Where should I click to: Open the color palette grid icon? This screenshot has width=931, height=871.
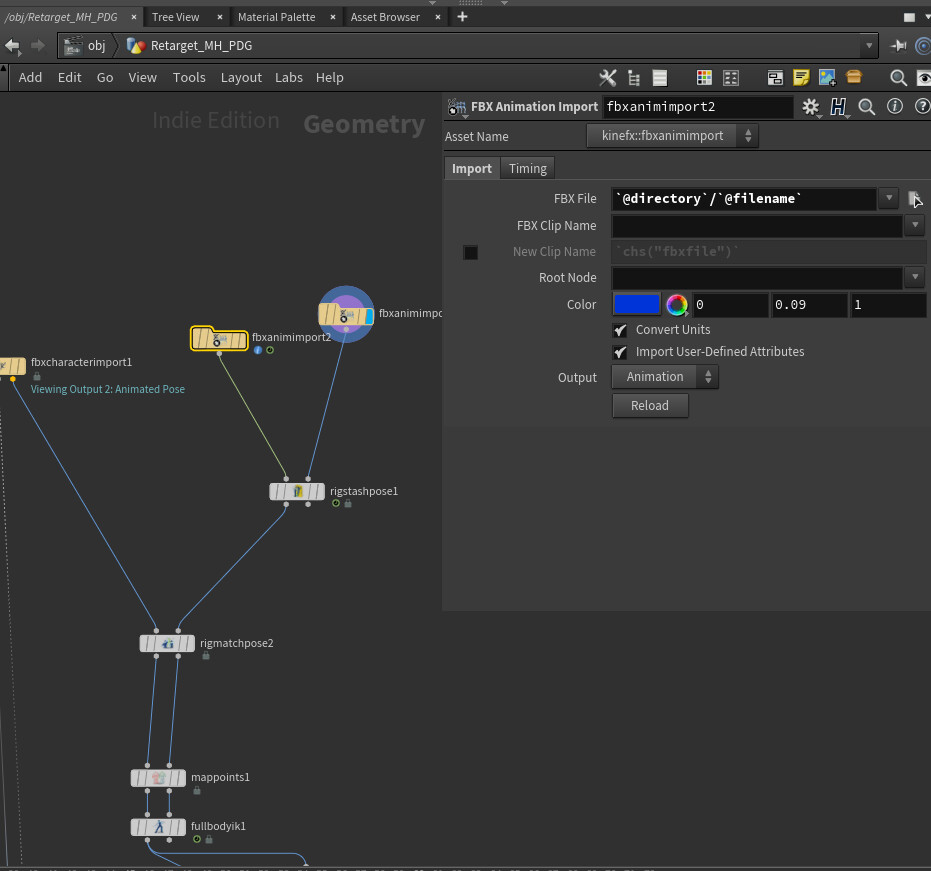coord(703,77)
